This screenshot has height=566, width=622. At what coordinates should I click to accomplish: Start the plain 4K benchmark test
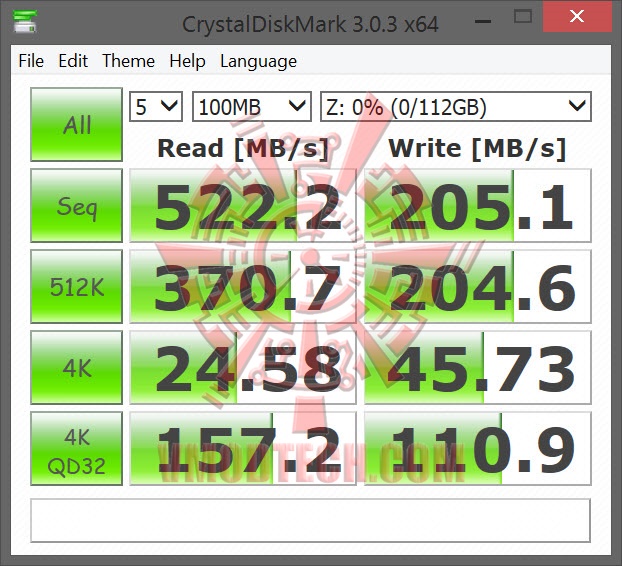77,368
